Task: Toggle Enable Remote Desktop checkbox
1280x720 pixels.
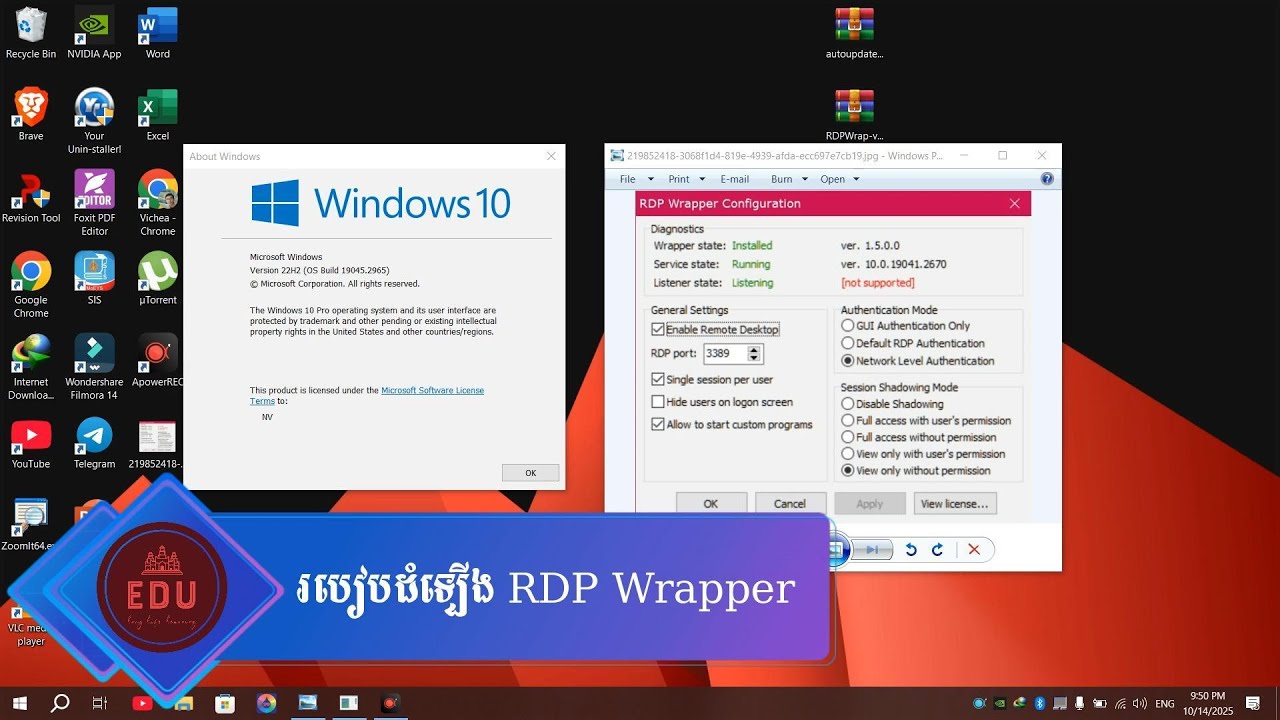Action: tap(657, 329)
